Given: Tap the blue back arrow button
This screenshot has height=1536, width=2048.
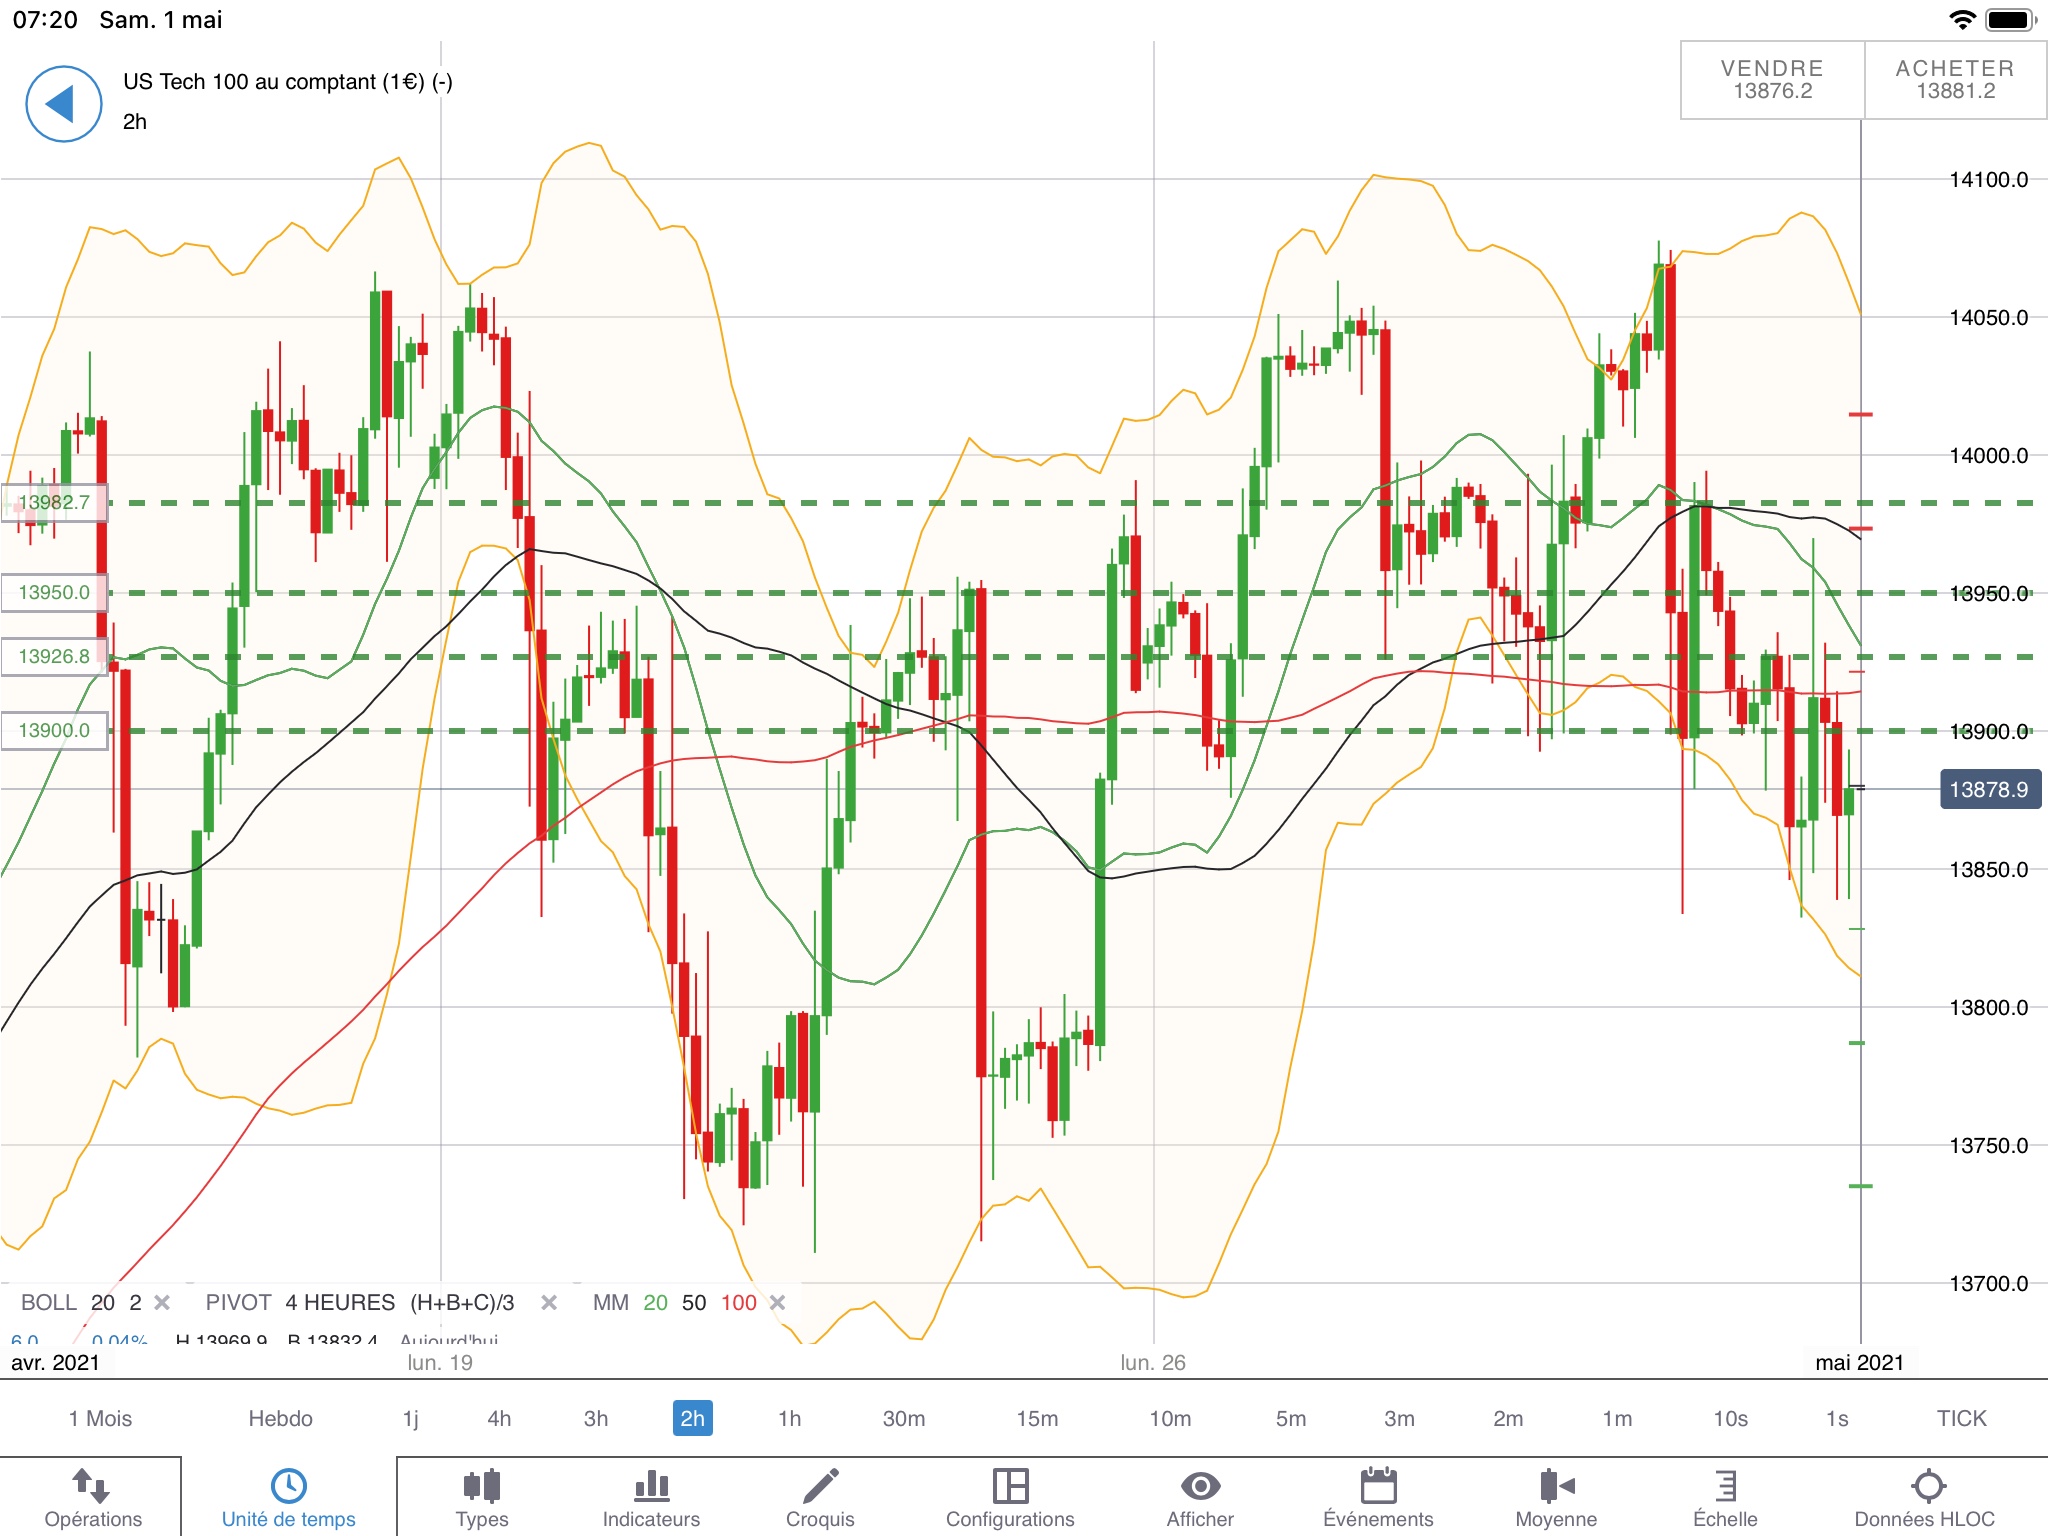Looking at the screenshot, I should (63, 104).
